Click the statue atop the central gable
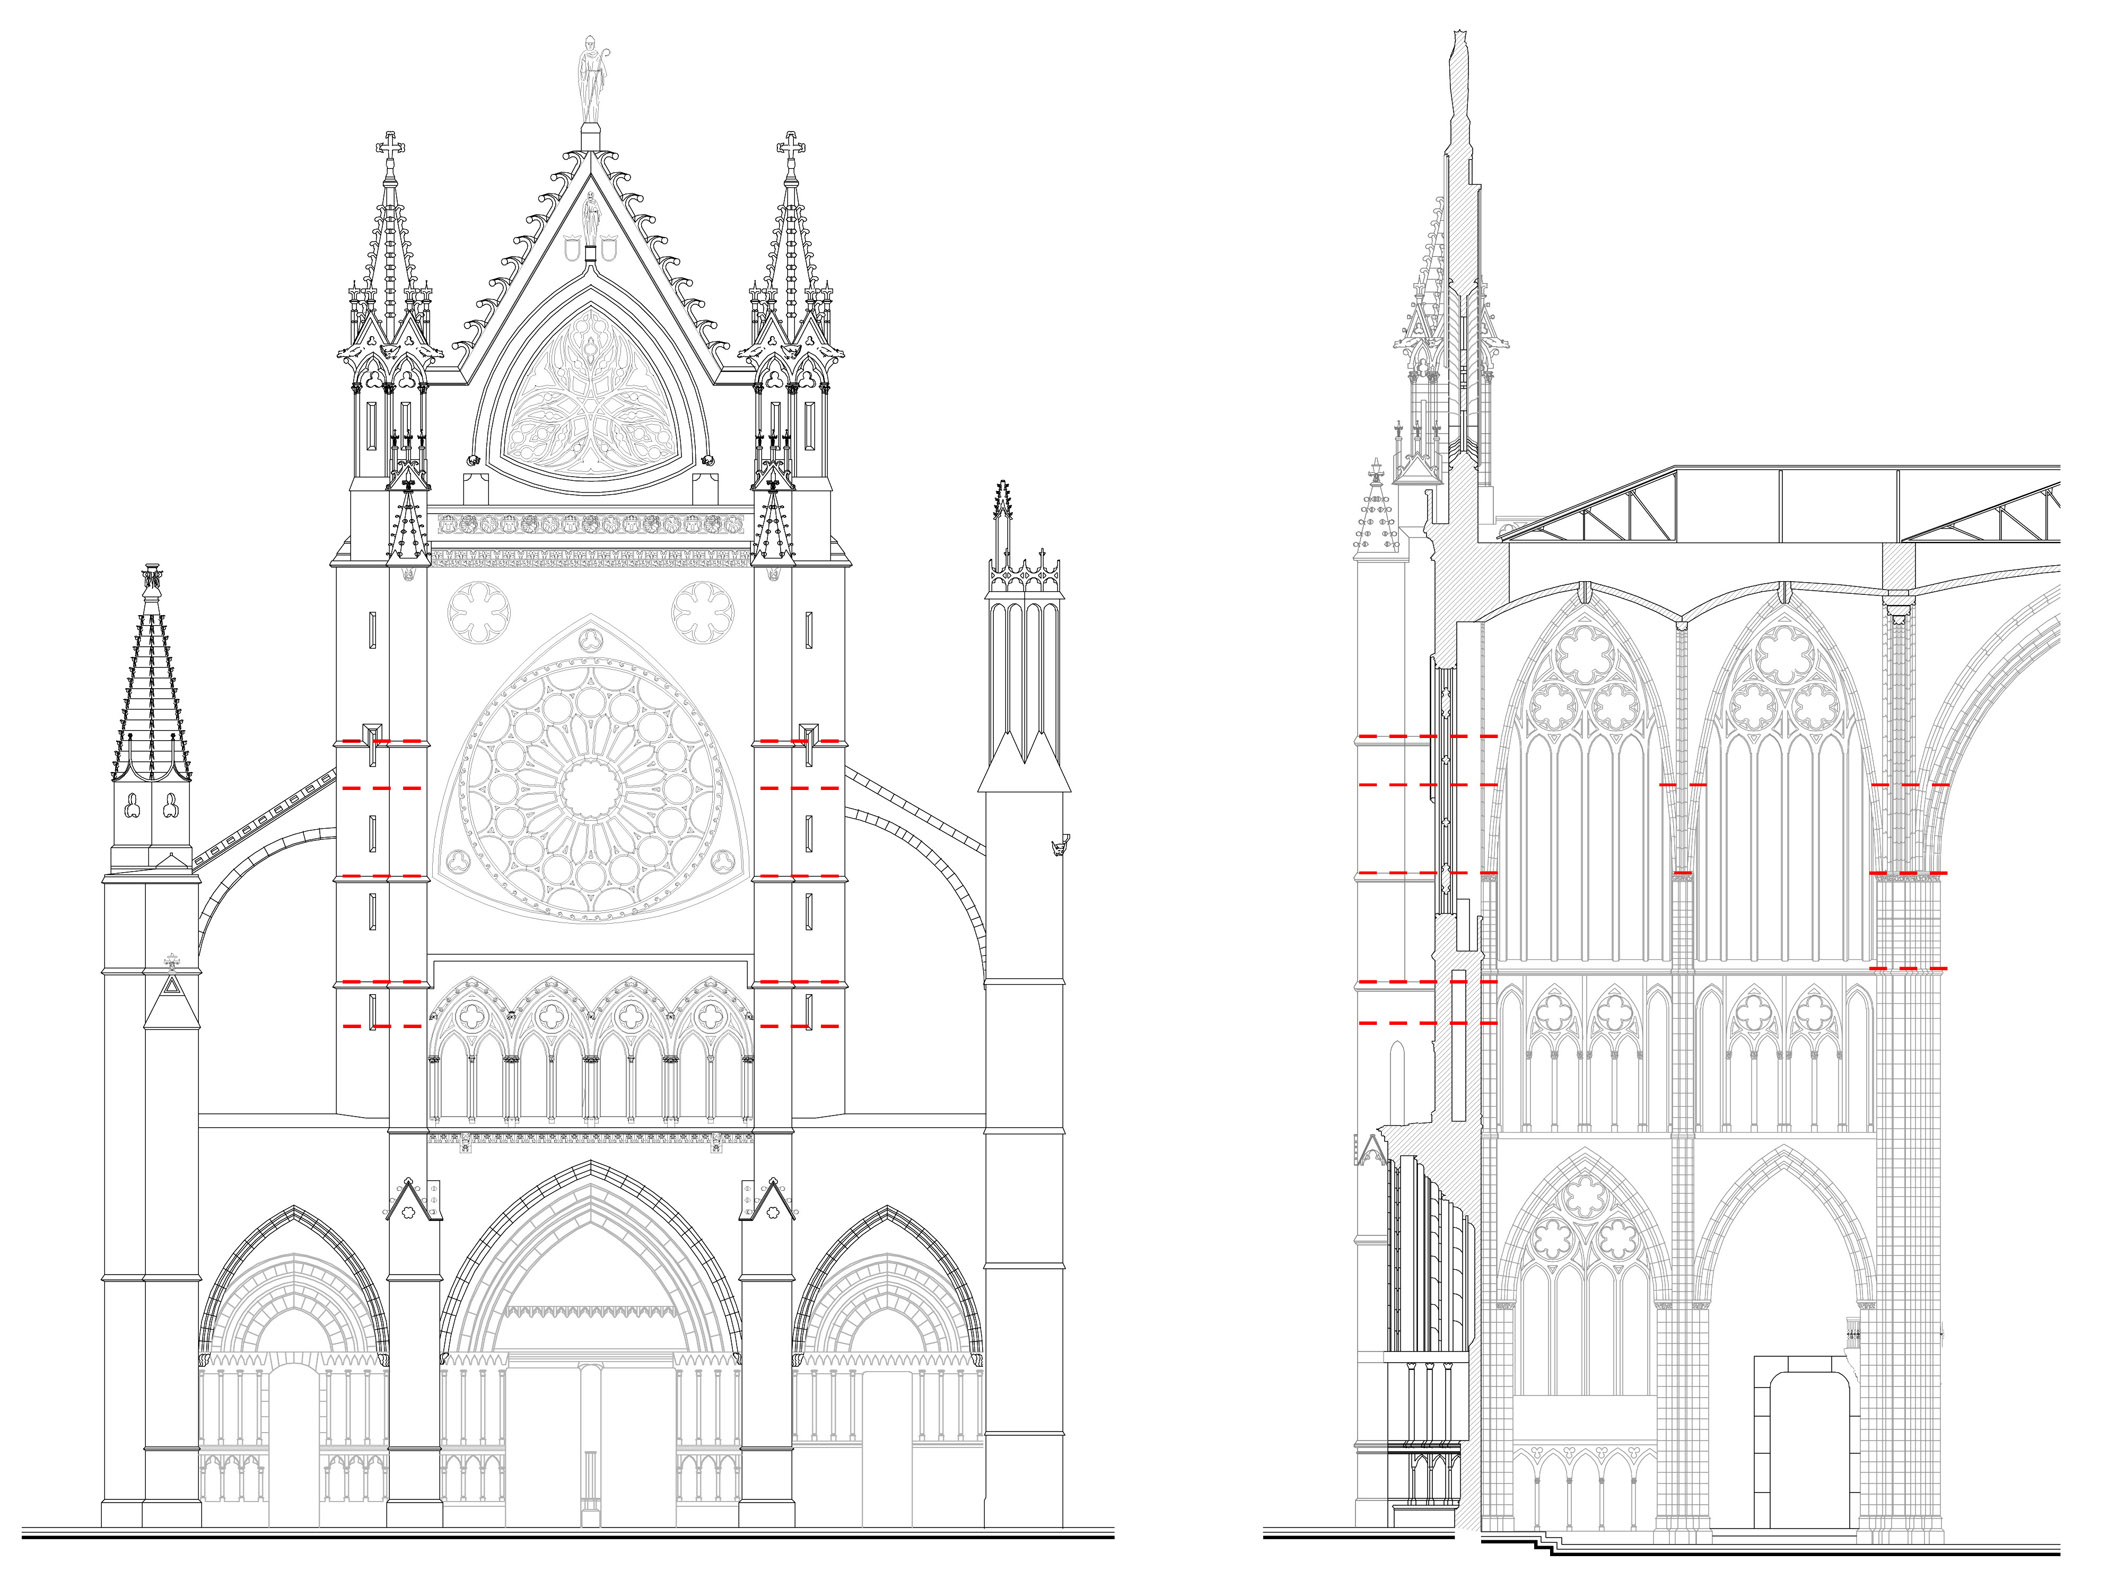 [591, 80]
